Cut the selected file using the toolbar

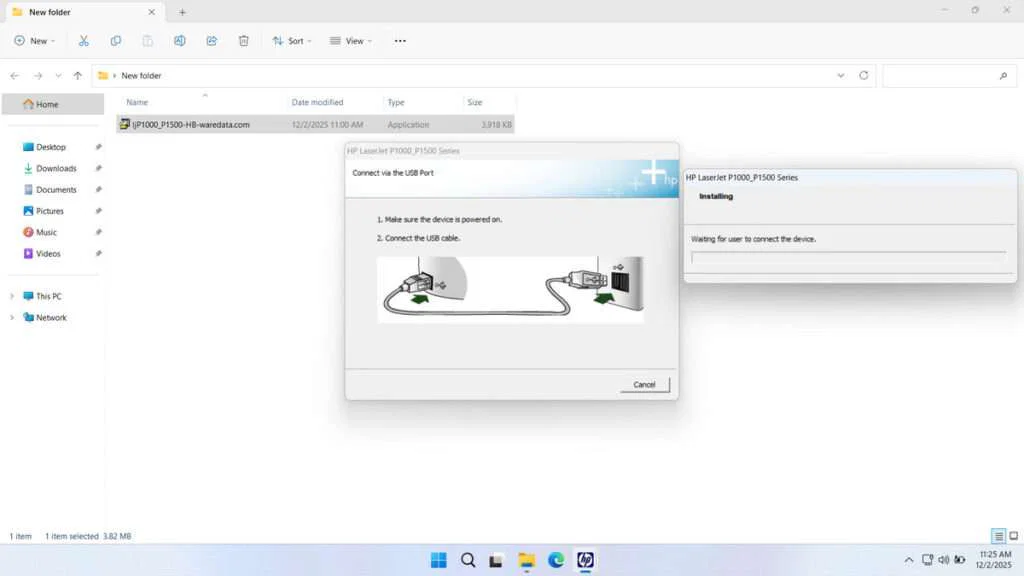[84, 40]
